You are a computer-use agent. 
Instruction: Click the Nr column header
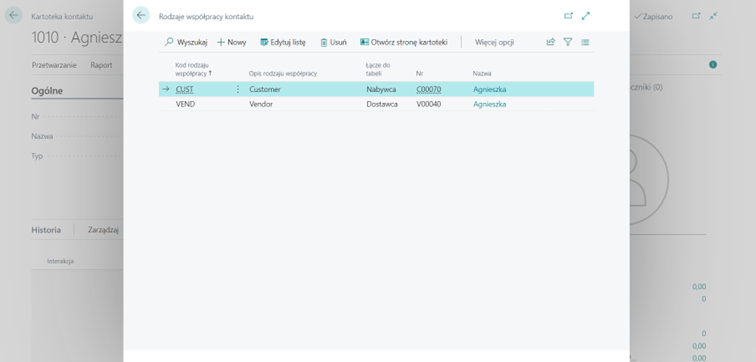pos(419,73)
